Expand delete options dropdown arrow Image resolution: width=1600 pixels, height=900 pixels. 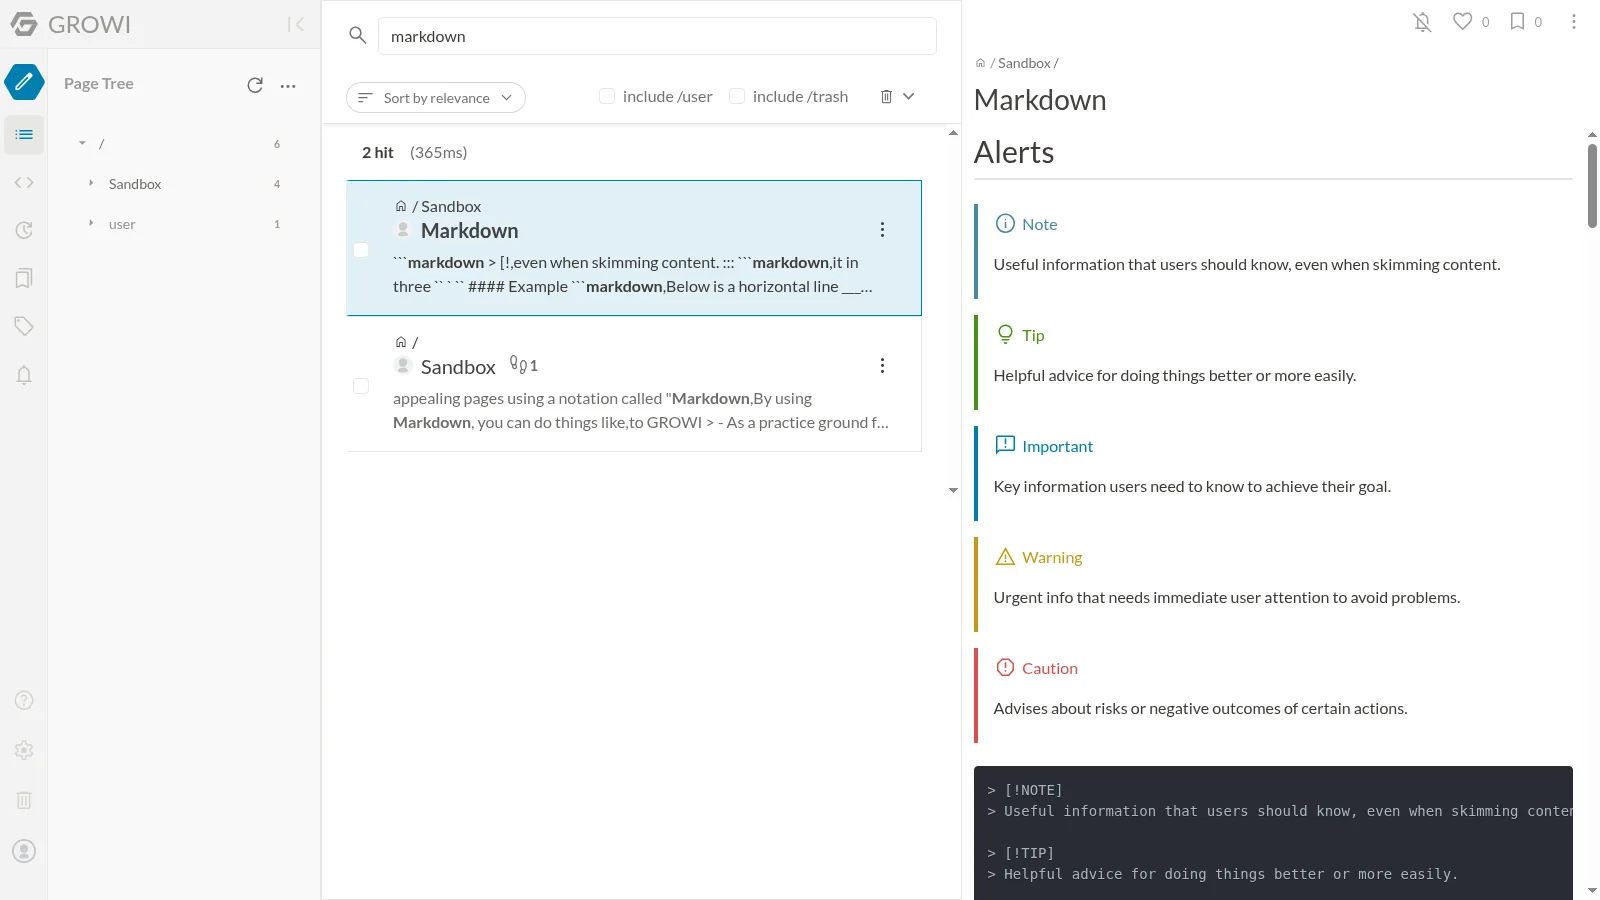908,96
